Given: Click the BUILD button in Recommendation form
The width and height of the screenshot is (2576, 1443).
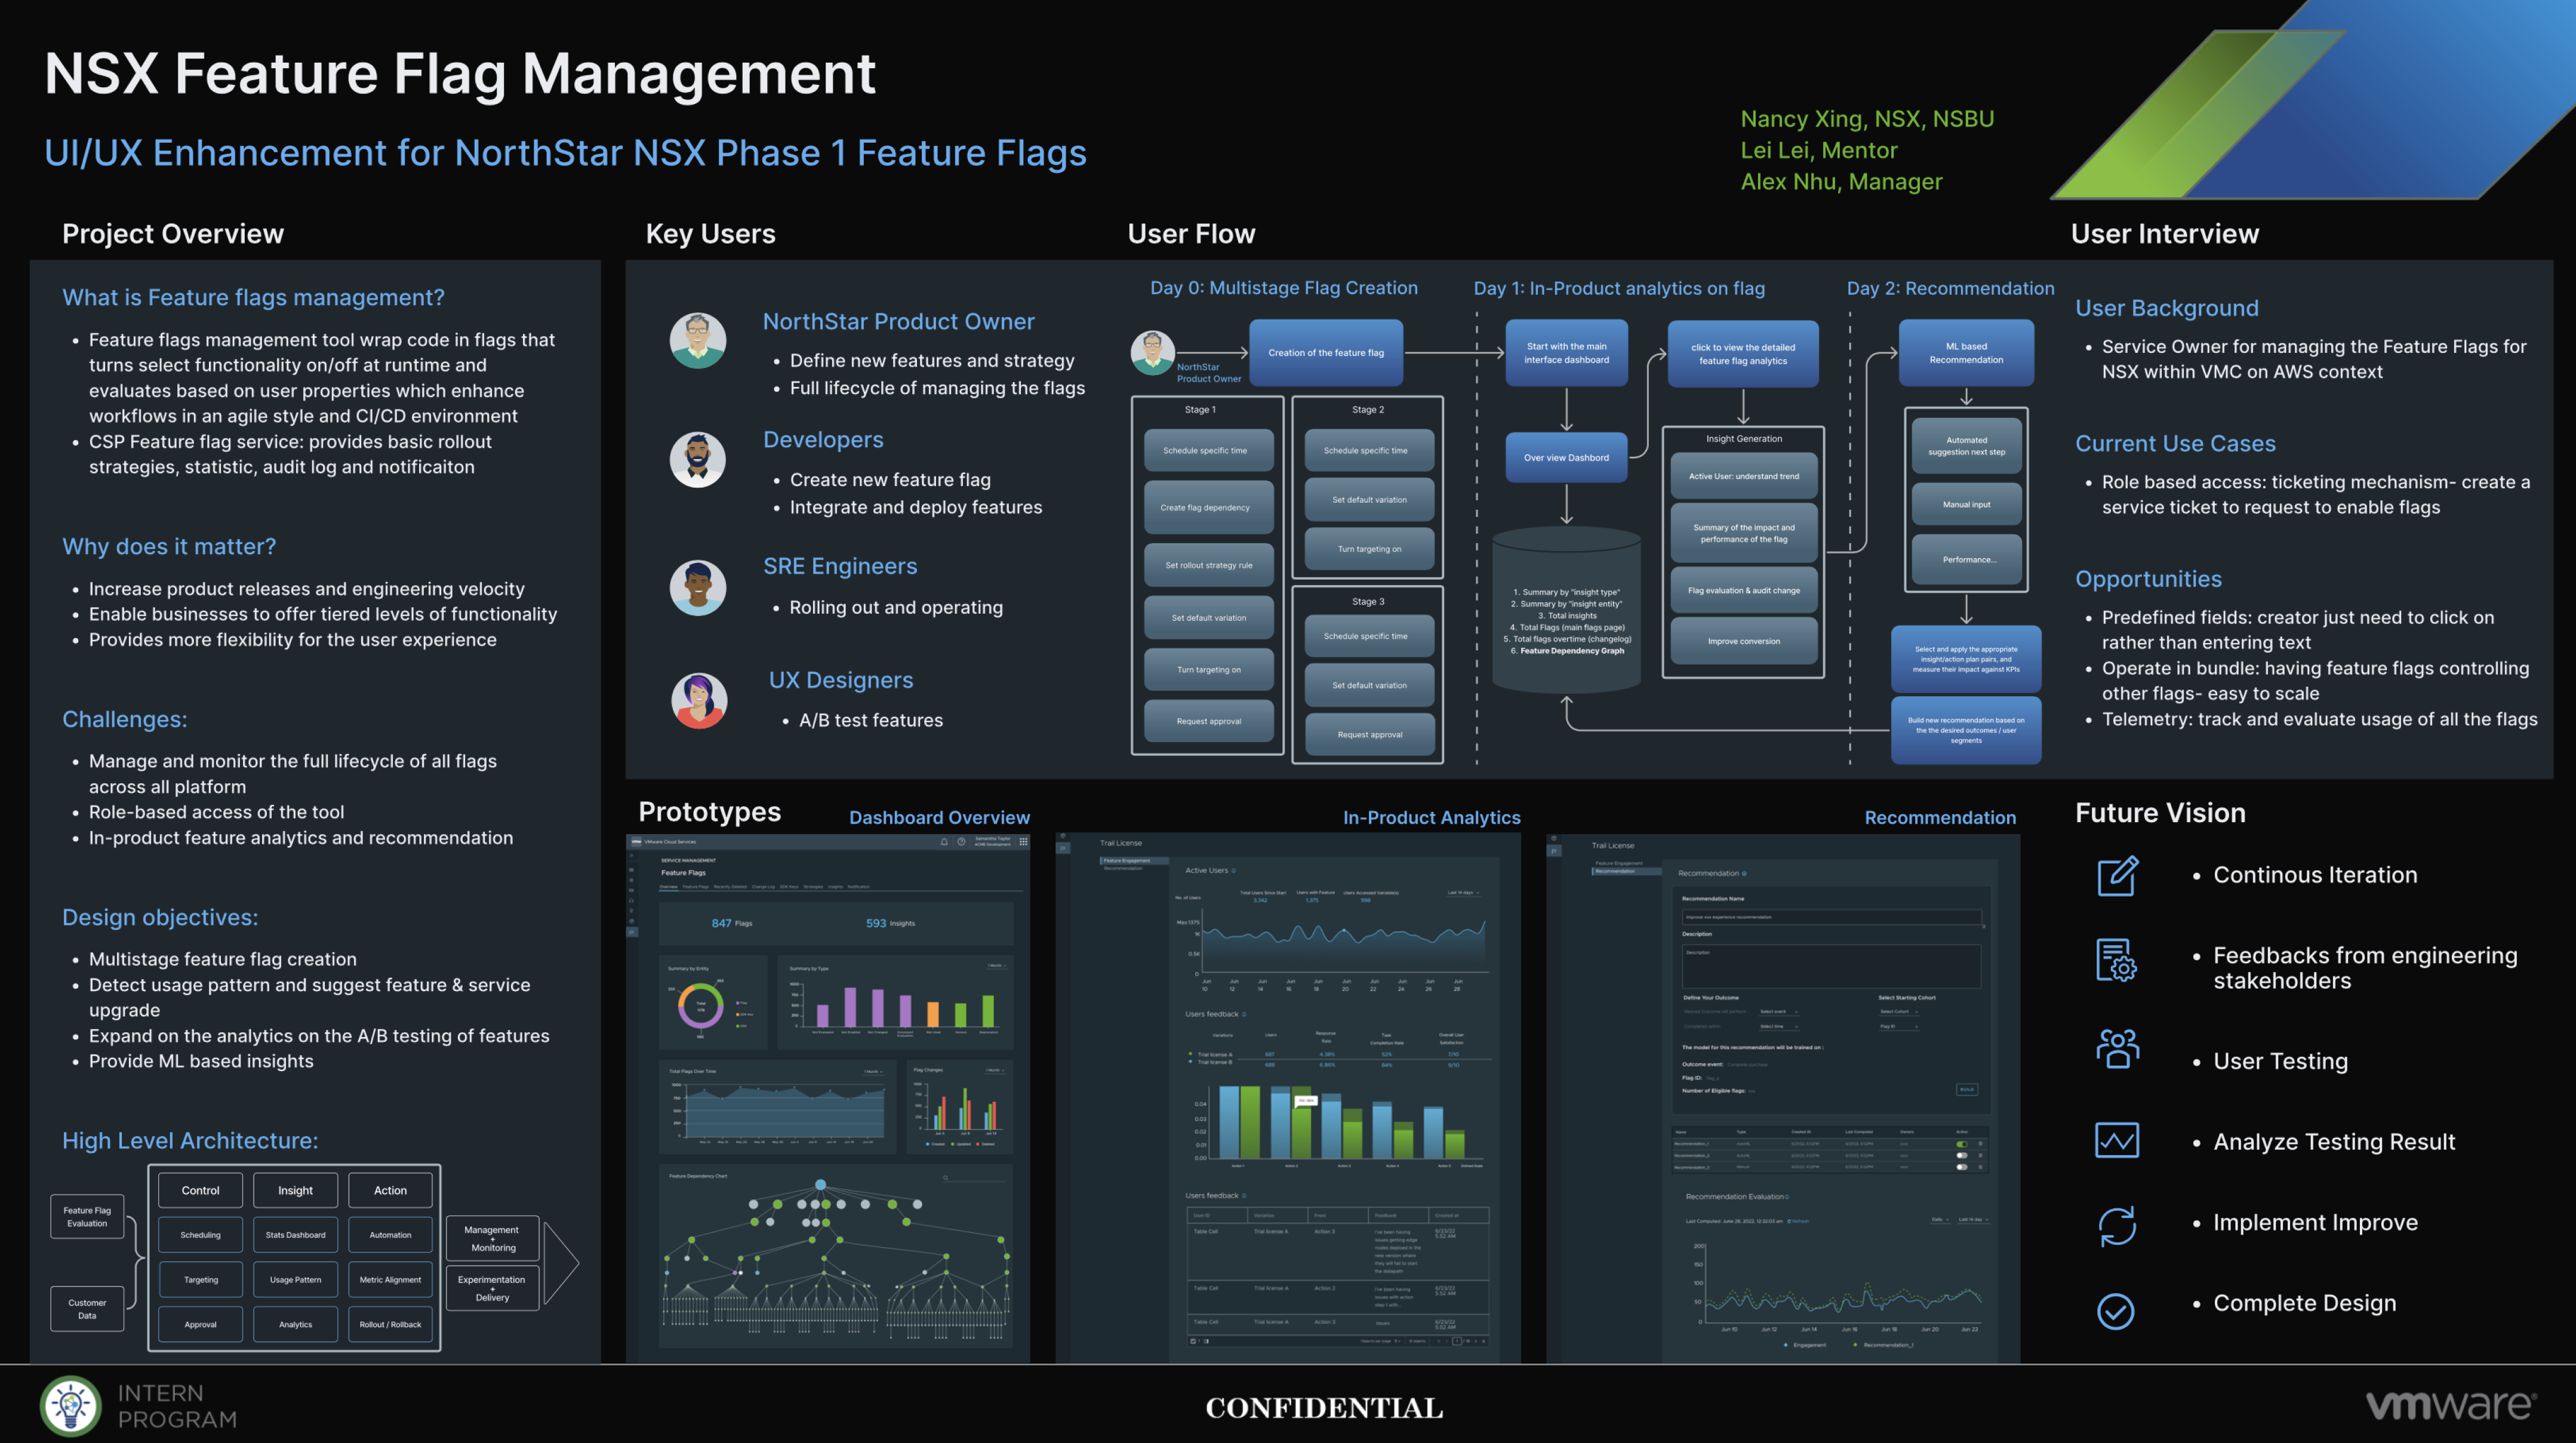Looking at the screenshot, I should pyautogui.click(x=1967, y=1090).
